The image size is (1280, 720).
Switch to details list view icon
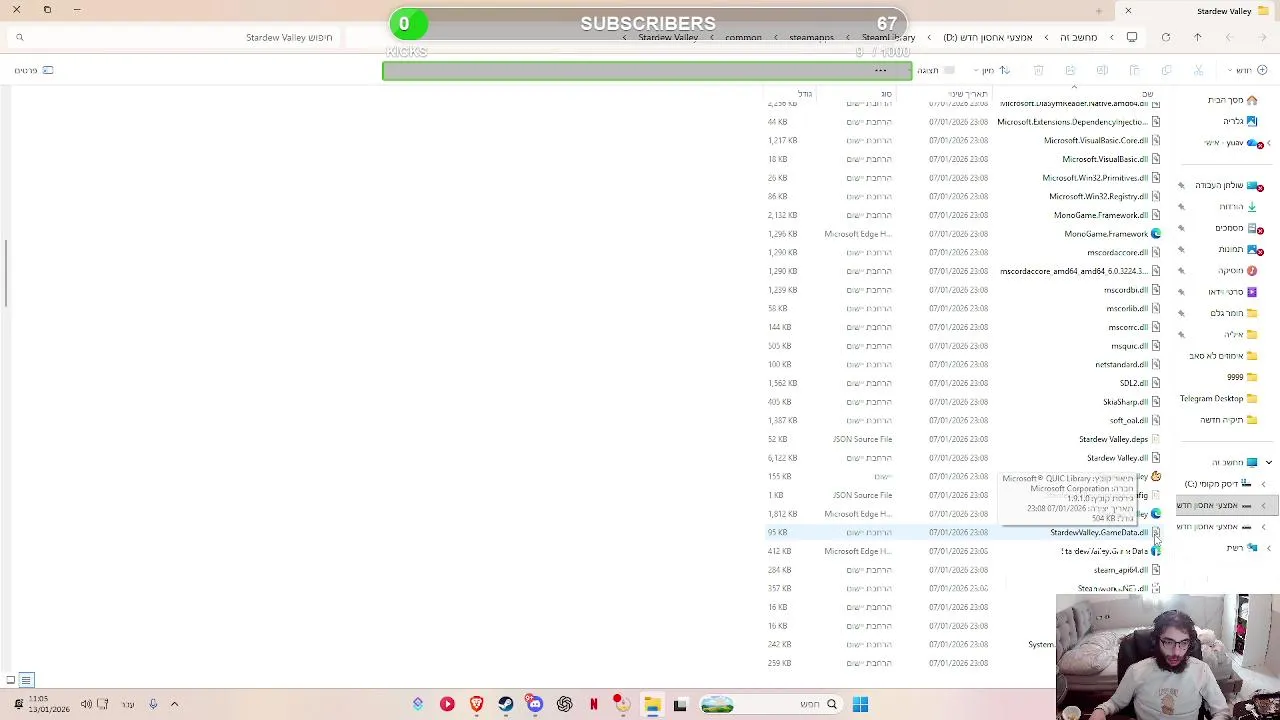click(x=26, y=680)
